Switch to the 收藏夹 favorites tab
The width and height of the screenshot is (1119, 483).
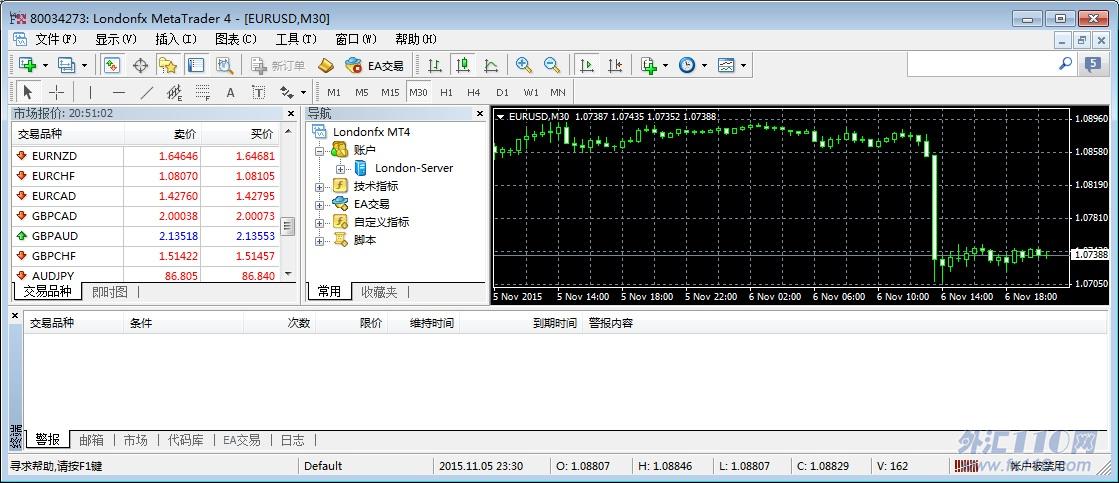click(x=379, y=292)
